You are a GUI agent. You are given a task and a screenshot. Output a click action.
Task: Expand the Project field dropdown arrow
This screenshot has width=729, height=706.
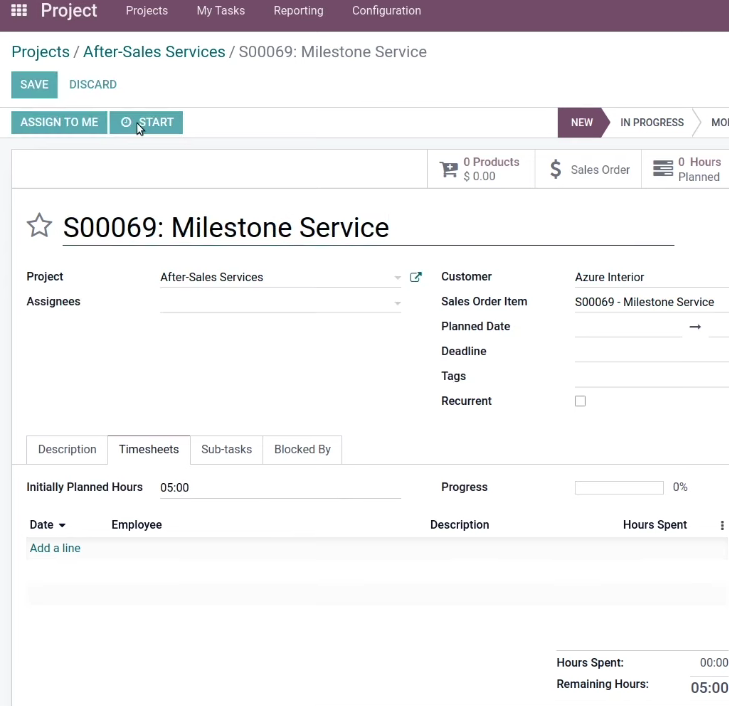397,277
